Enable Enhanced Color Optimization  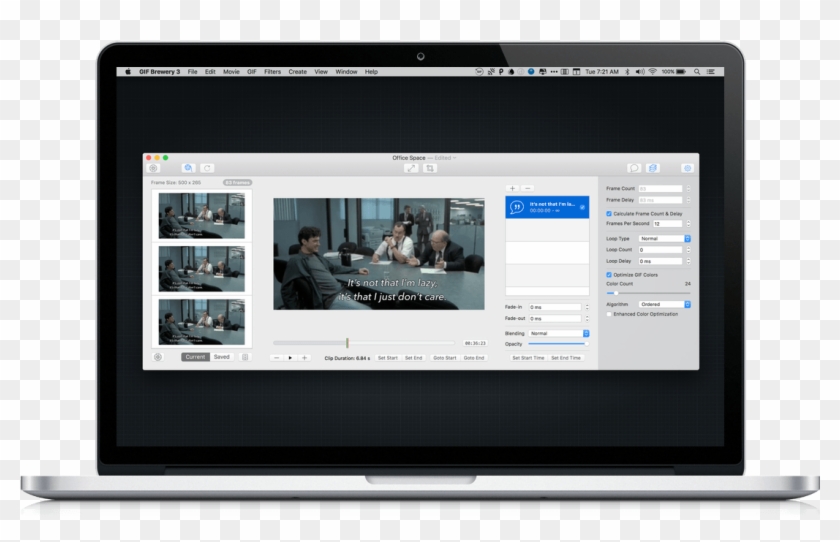point(609,314)
